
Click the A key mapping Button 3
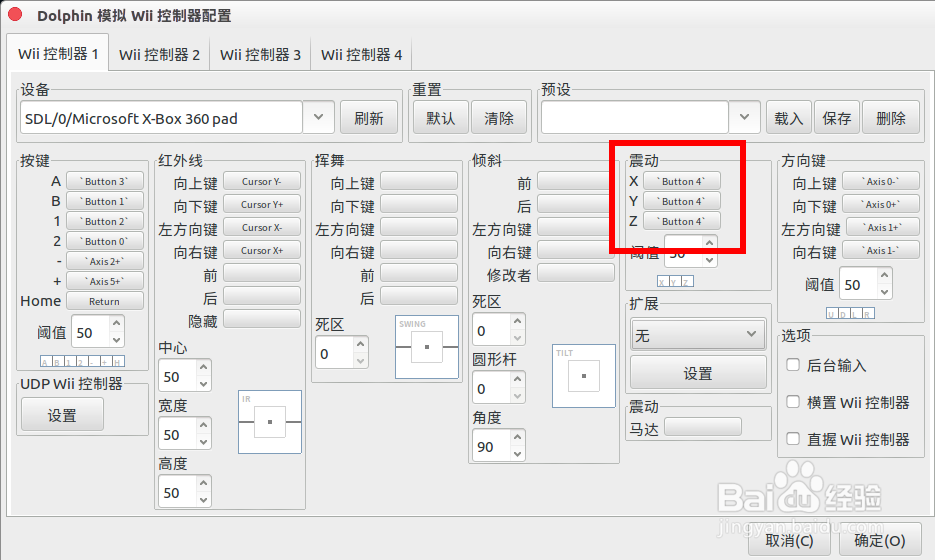[x=105, y=181]
